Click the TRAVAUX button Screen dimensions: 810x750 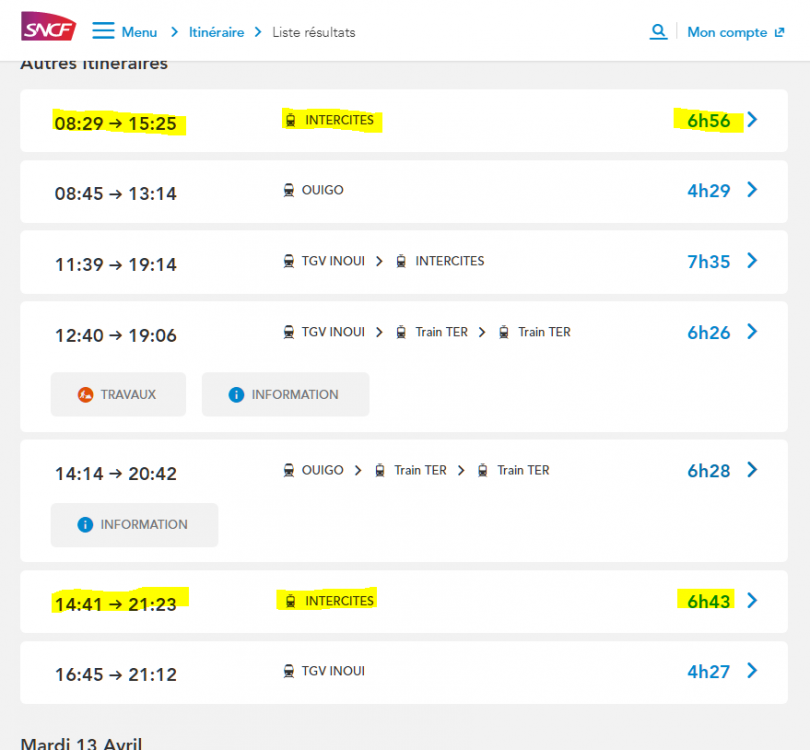pyautogui.click(x=118, y=395)
